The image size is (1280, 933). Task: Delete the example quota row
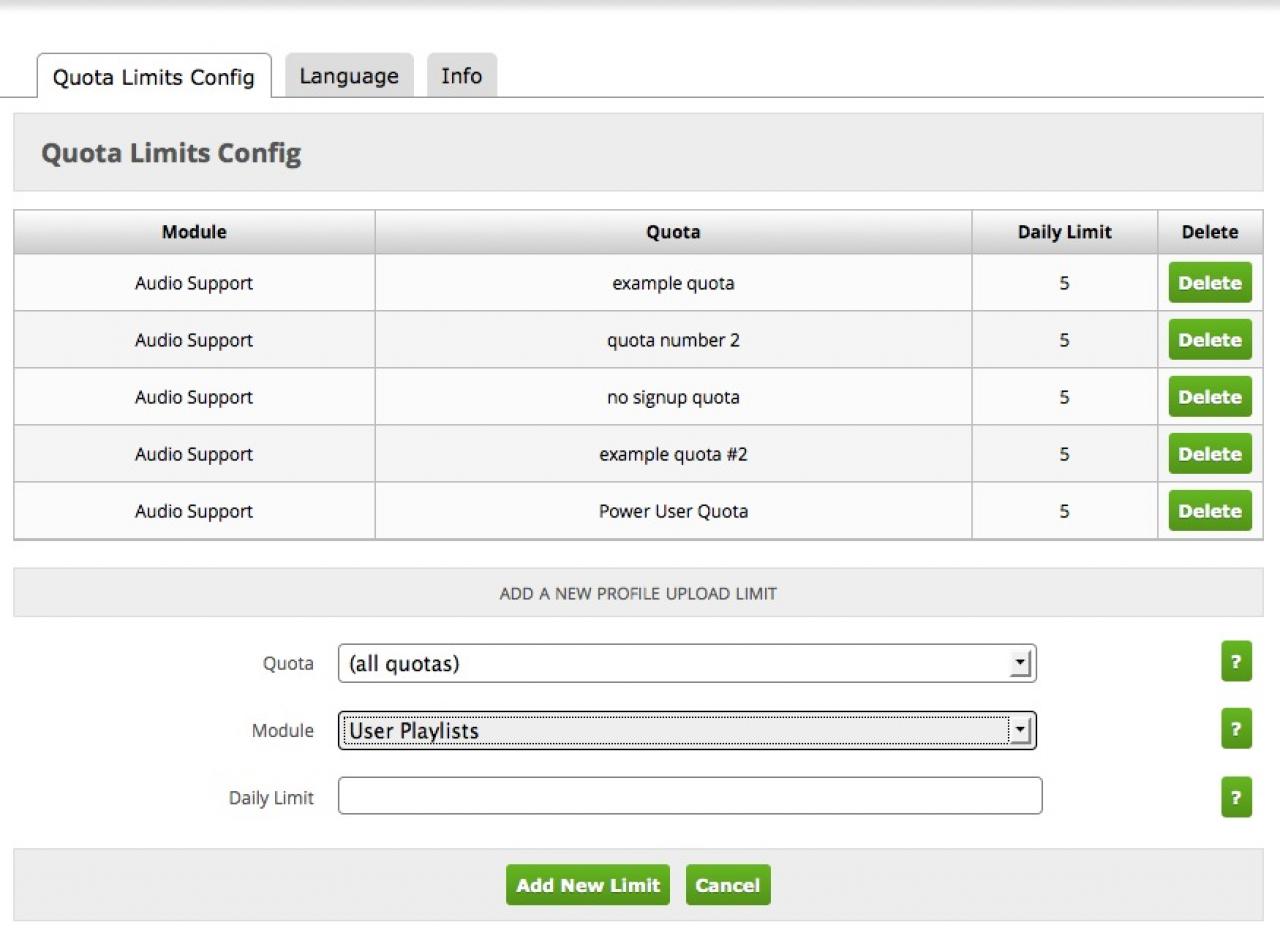pos(1209,283)
